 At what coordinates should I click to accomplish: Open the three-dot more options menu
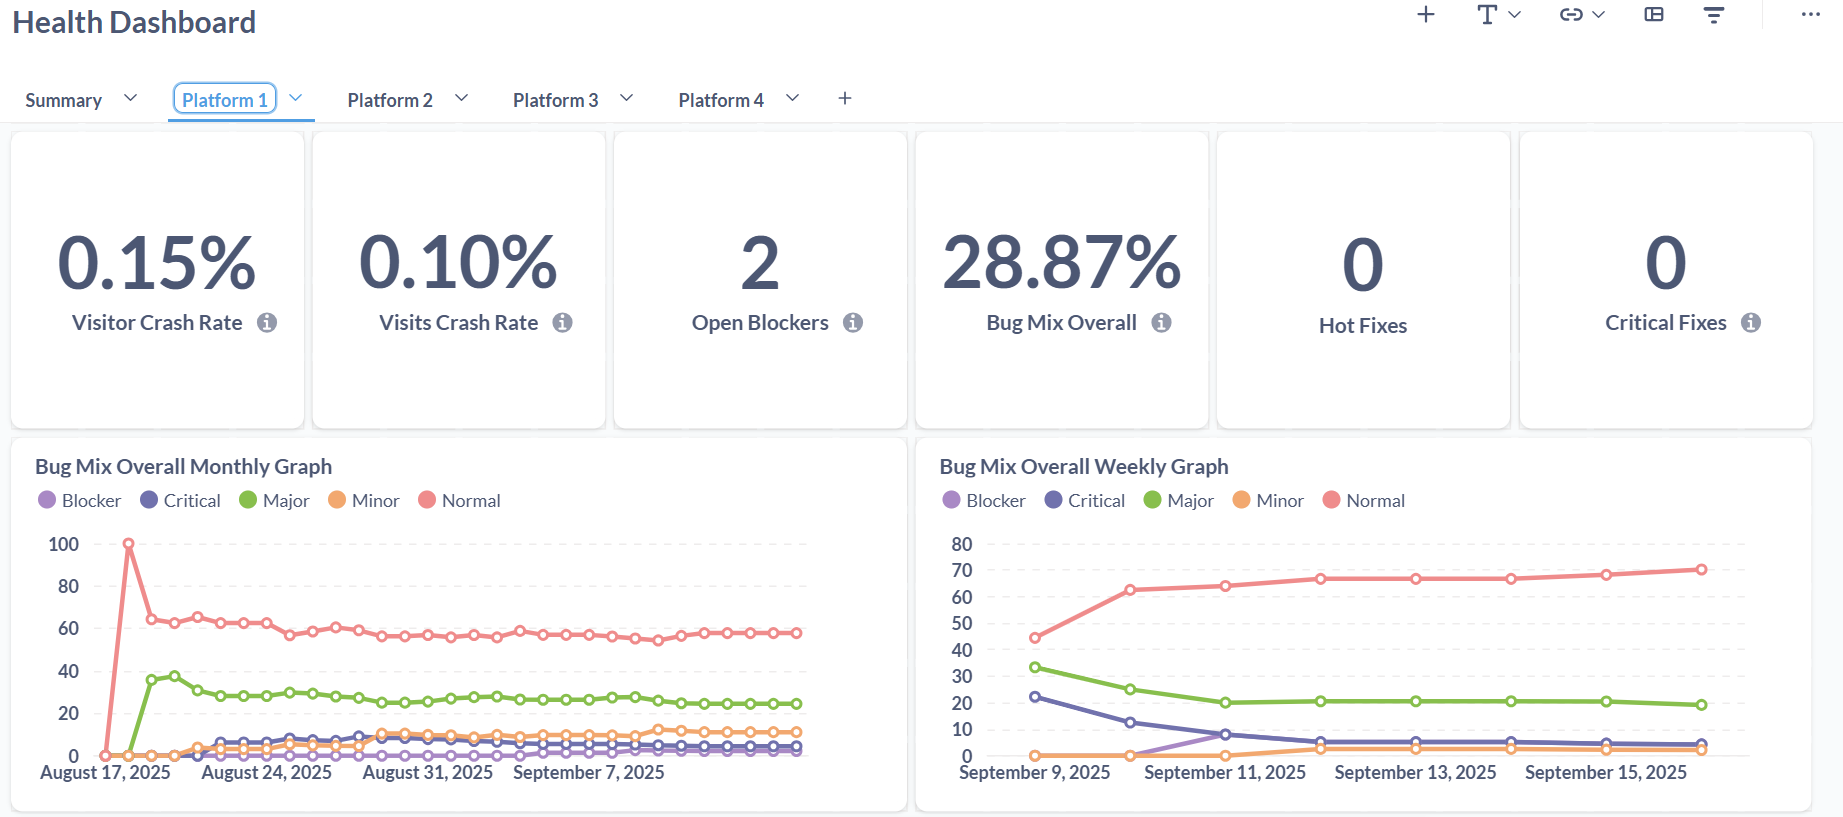1811,14
